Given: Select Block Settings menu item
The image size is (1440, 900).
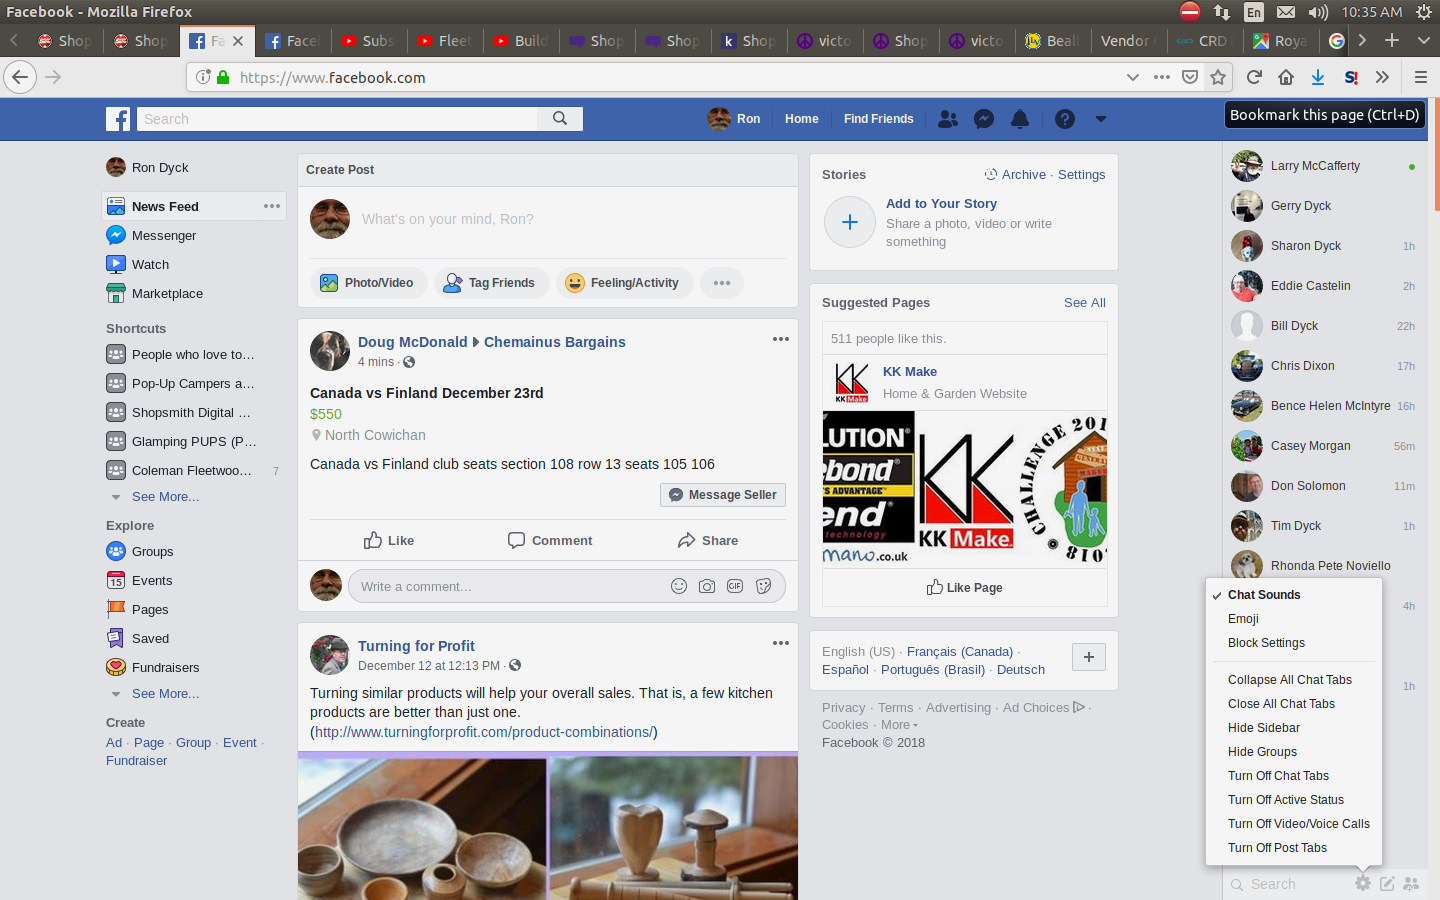Looking at the screenshot, I should pos(1266,643).
